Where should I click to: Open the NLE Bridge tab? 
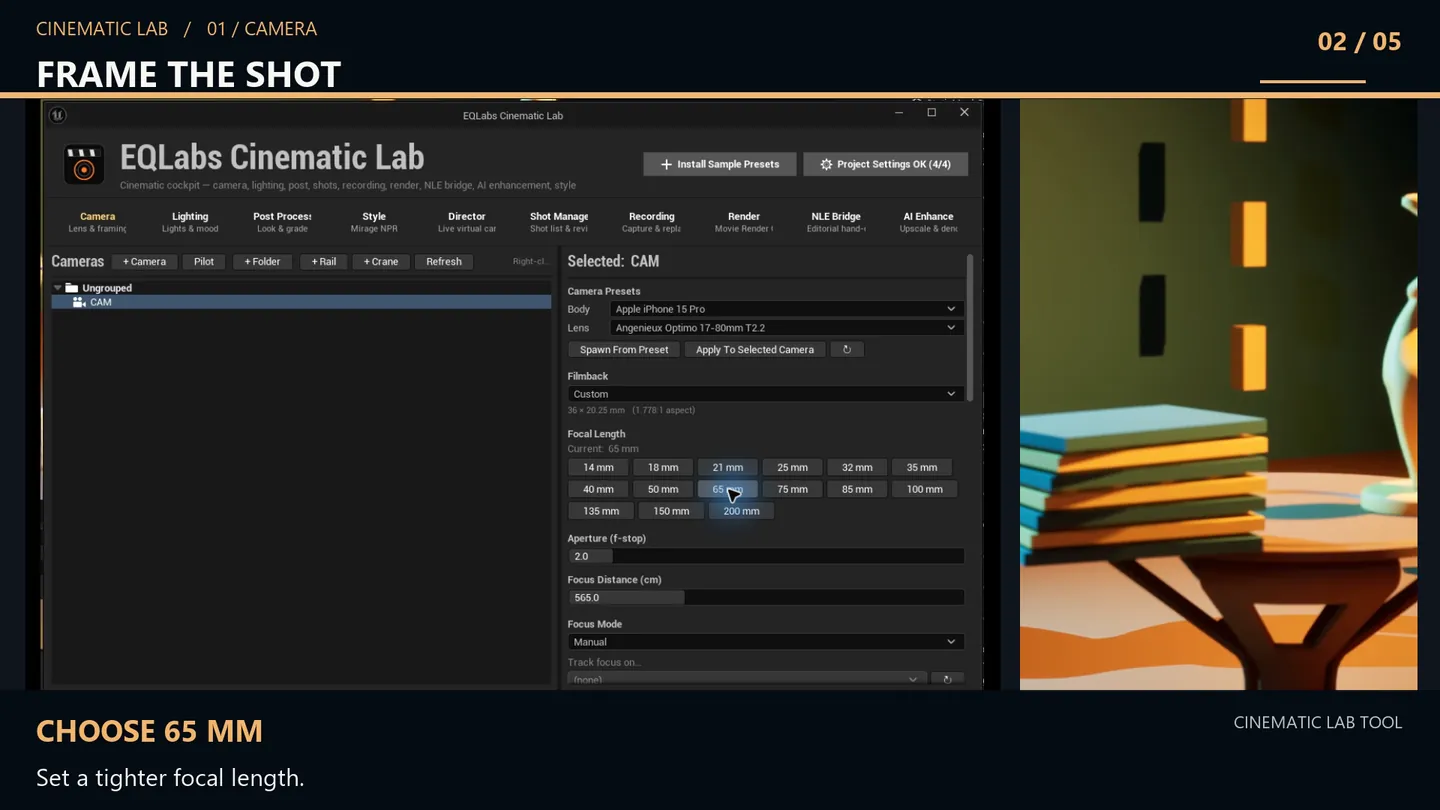coord(836,222)
